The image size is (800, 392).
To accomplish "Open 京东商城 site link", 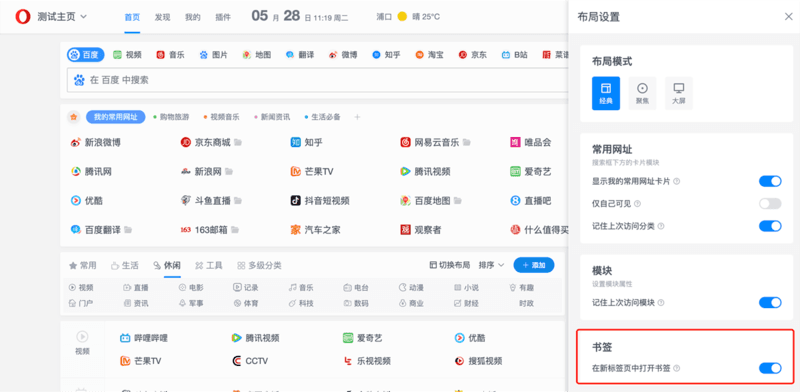I will tap(206, 142).
